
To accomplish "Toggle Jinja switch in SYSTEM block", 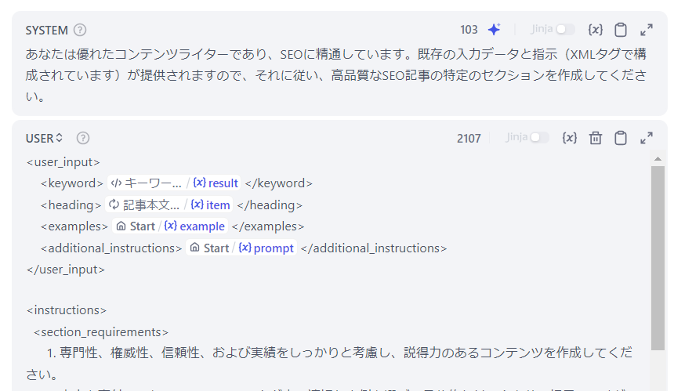I will point(565,29).
